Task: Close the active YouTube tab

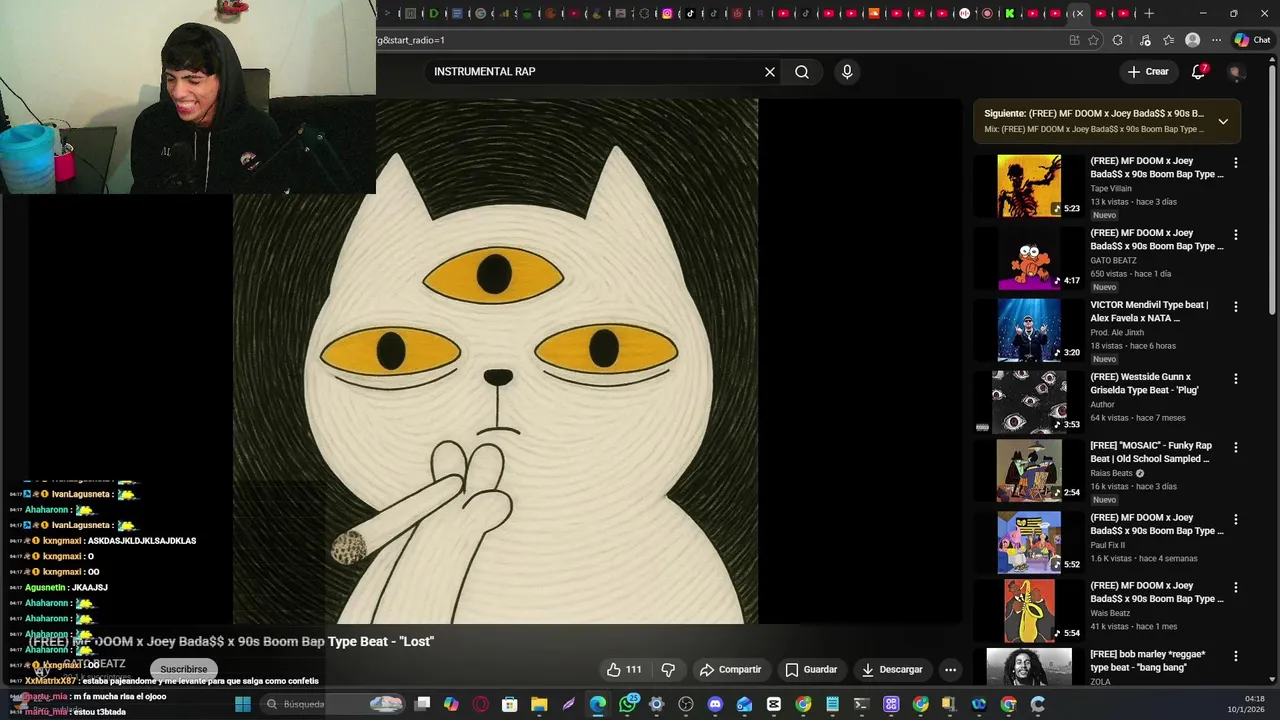Action: pyautogui.click(x=1079, y=13)
